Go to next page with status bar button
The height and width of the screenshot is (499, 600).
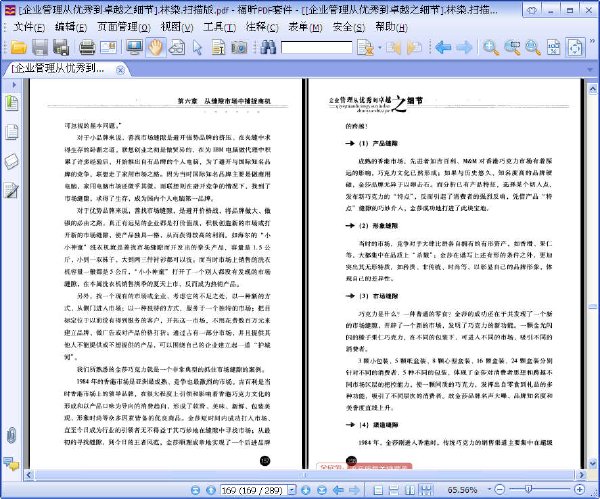[306, 490]
